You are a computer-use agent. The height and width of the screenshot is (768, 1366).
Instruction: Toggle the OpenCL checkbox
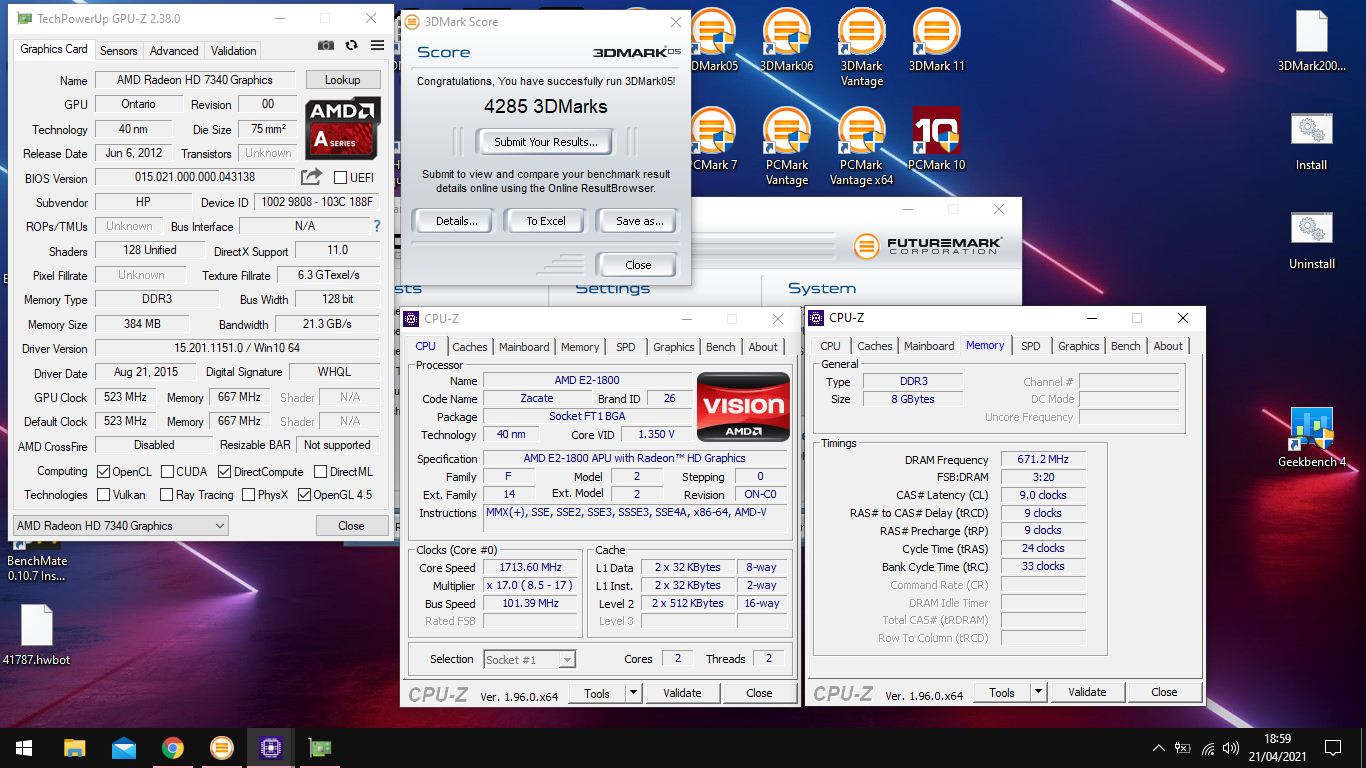pyautogui.click(x=104, y=471)
